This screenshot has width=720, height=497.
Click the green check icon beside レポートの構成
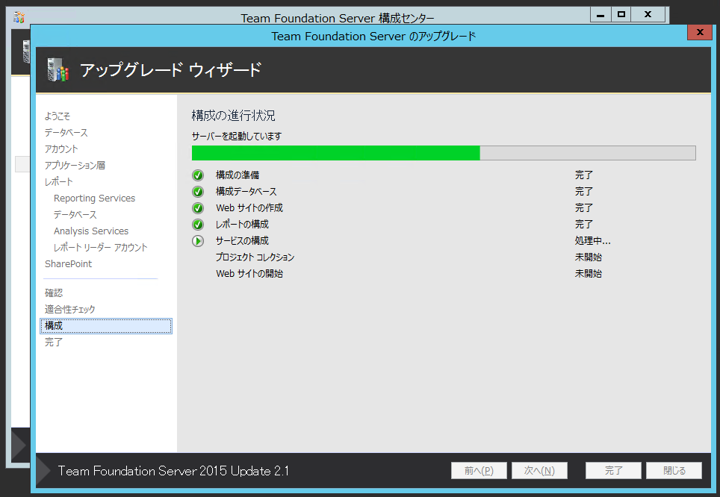point(198,225)
